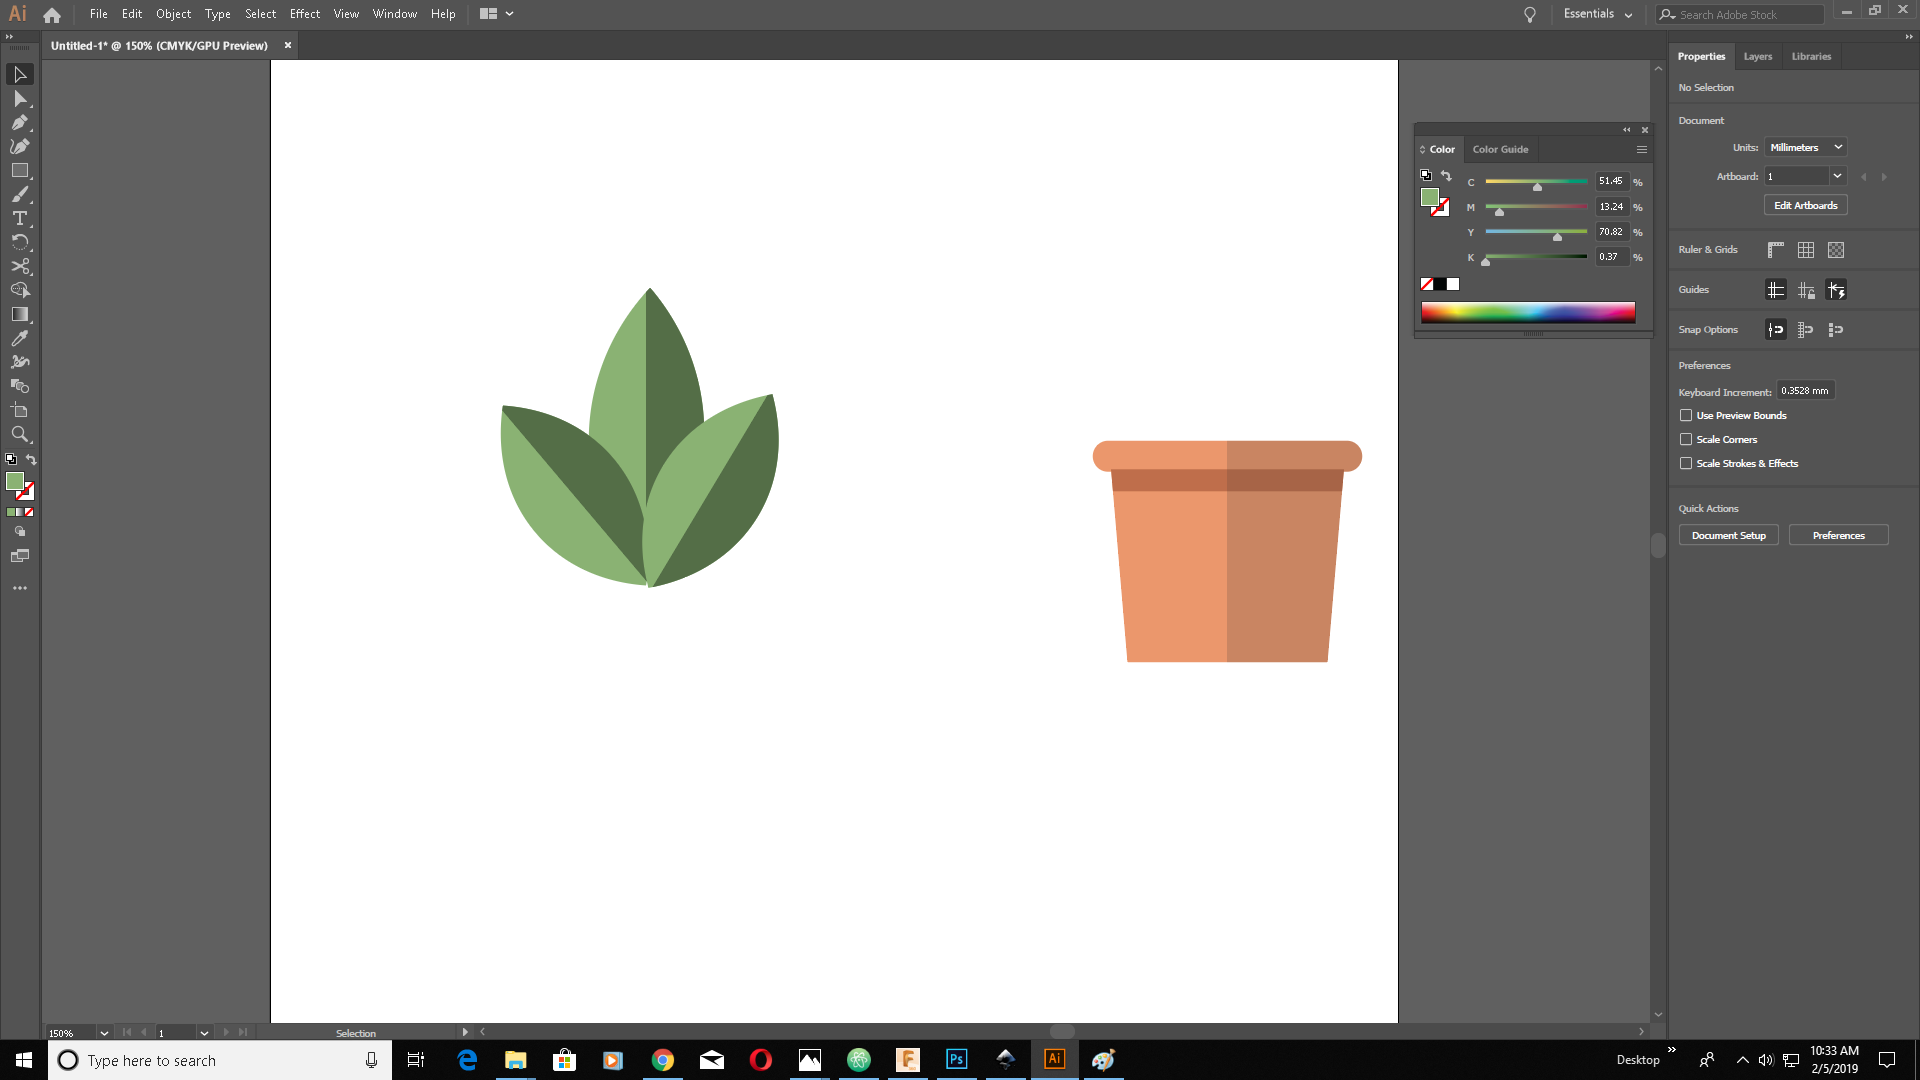Select the Type tool
Image resolution: width=1920 pixels, height=1080 pixels.
pos(19,219)
